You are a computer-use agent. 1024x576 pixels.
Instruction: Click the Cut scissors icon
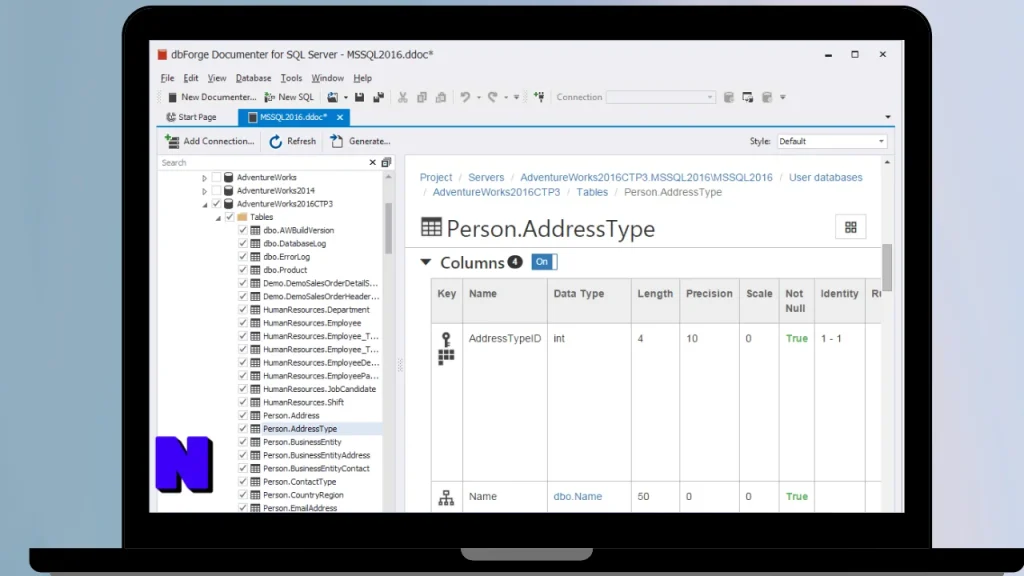[x=403, y=97]
